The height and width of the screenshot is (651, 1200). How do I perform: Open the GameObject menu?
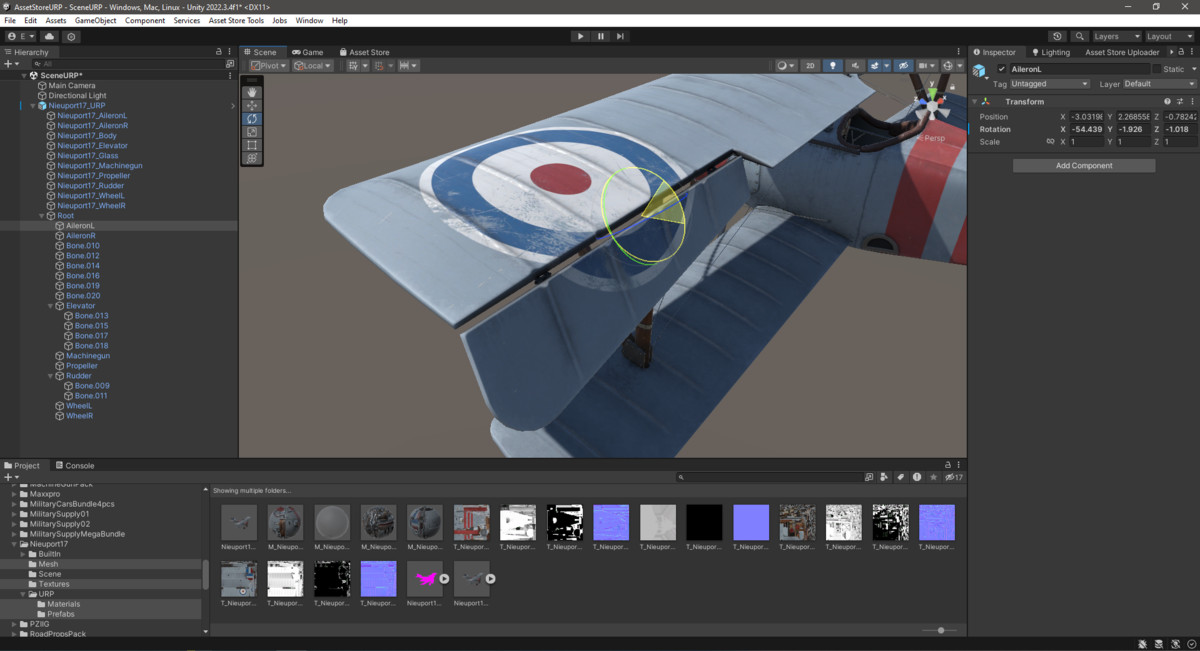coord(95,19)
